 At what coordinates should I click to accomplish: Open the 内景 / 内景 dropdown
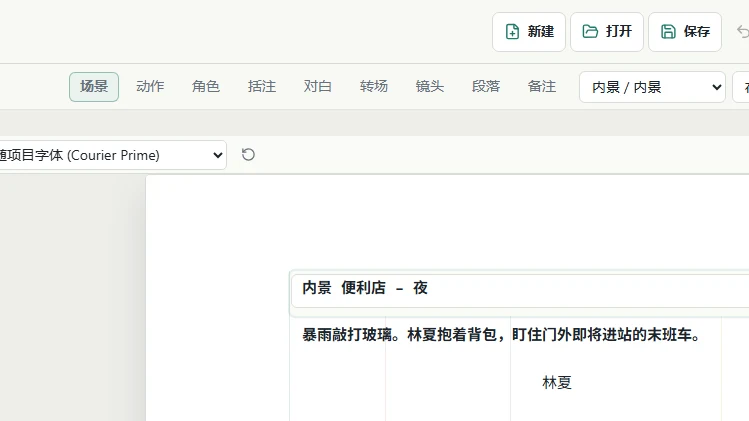(x=653, y=87)
